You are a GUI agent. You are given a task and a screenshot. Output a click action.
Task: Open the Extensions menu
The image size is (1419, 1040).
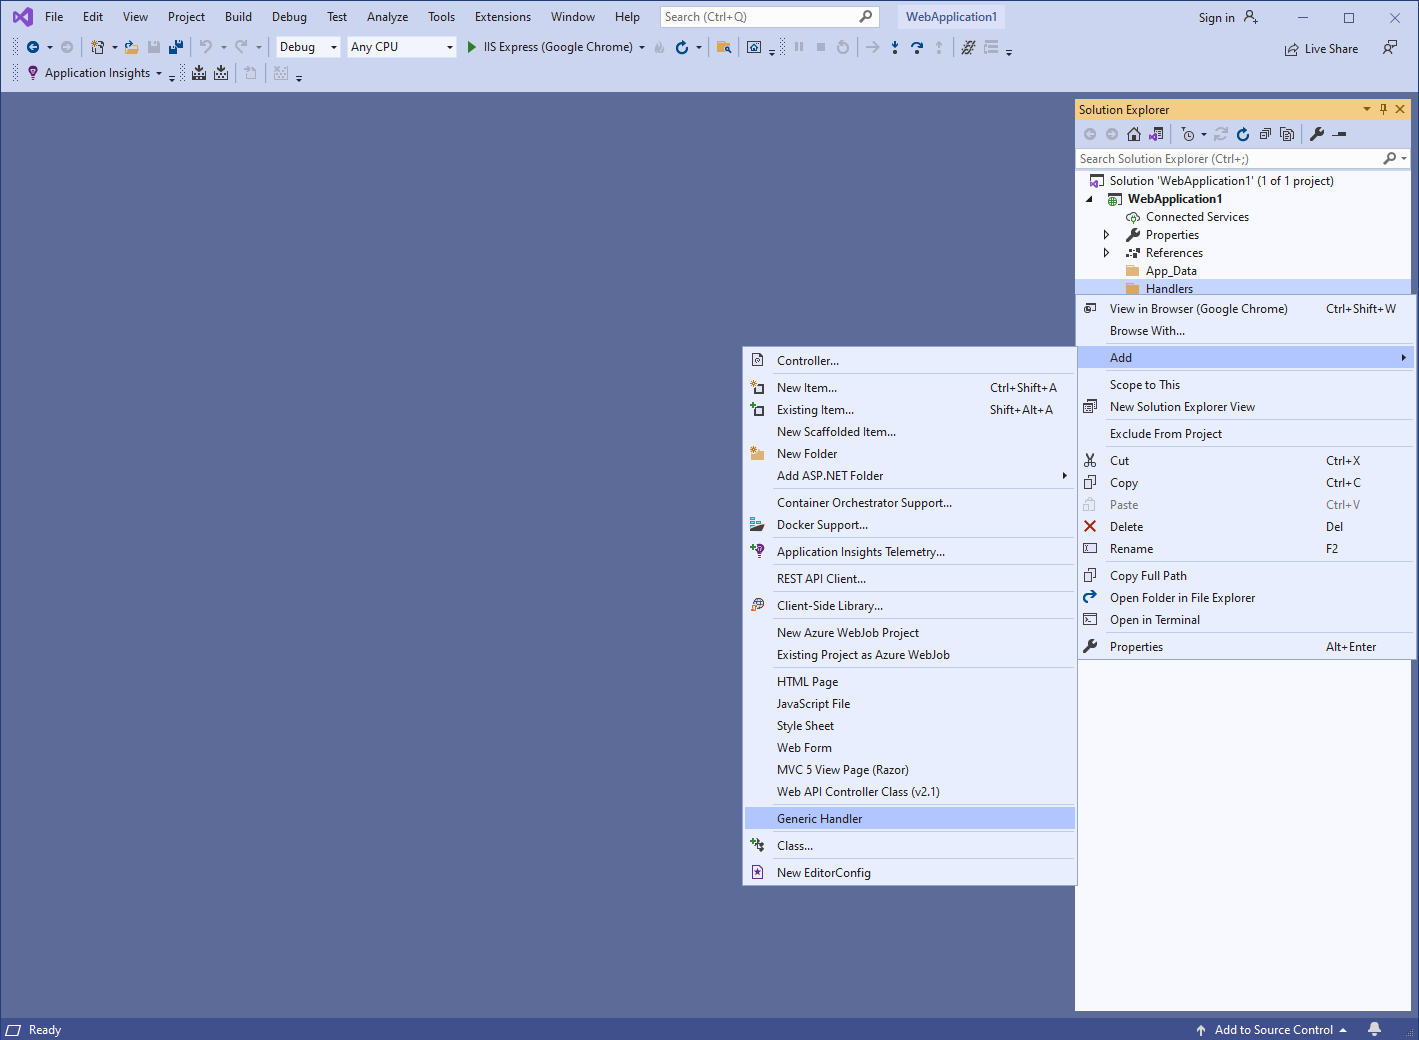(502, 17)
